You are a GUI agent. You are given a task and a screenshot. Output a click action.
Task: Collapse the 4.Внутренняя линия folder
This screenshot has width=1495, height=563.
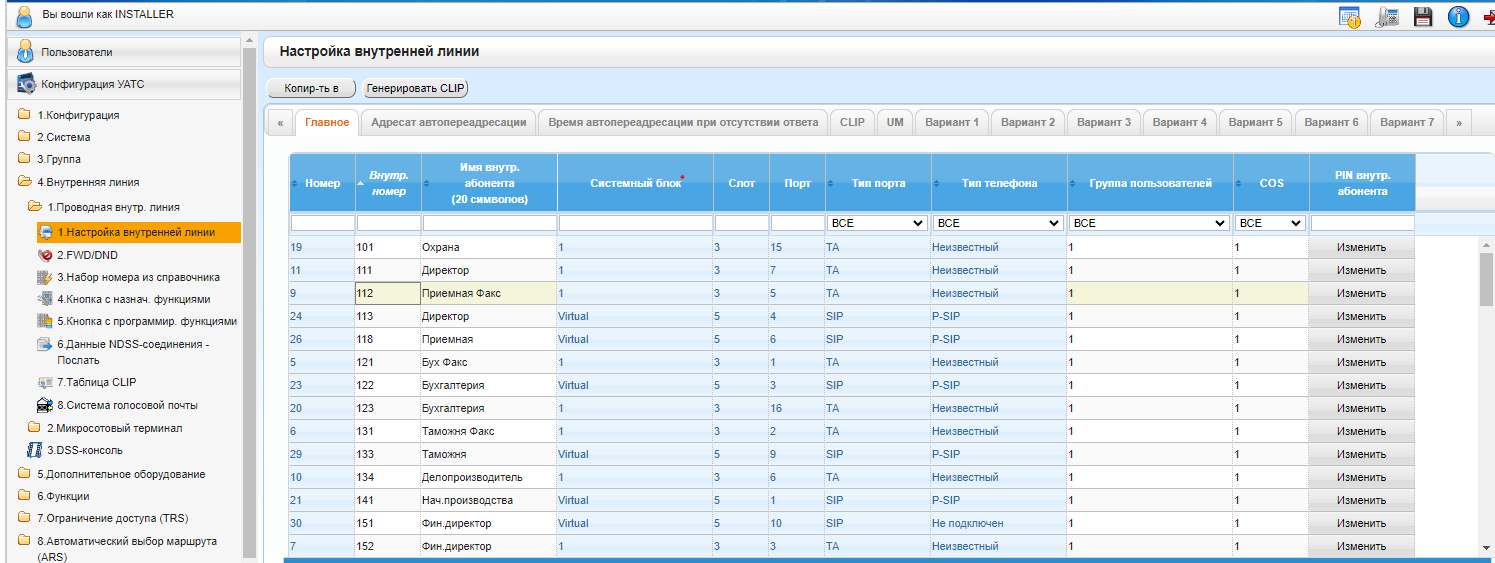click(24, 182)
